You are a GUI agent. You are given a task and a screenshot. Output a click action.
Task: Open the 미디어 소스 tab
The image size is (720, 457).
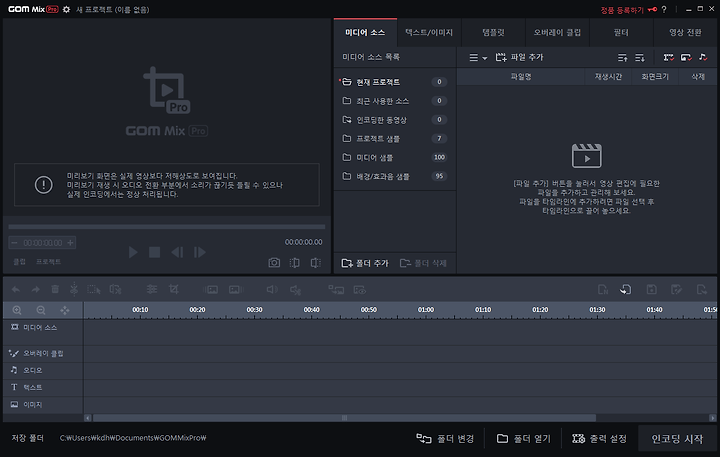[x=366, y=33]
